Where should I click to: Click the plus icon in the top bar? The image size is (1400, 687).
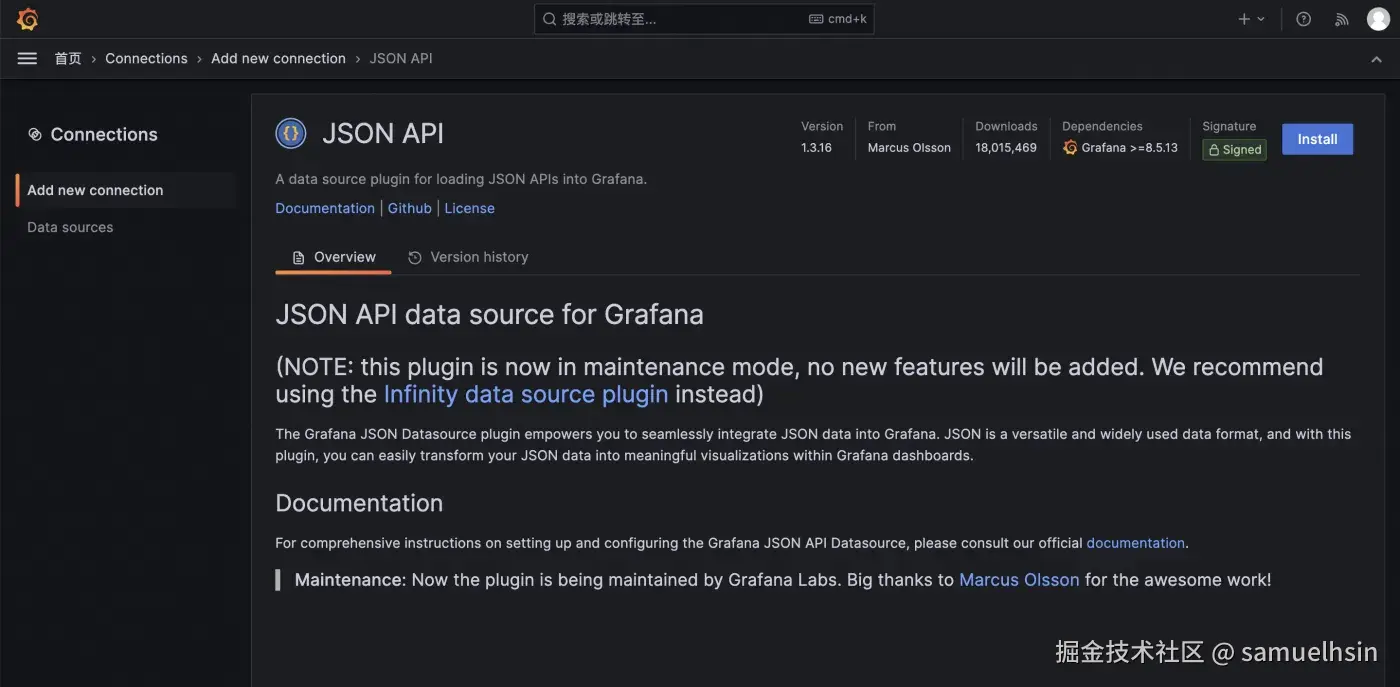pos(1244,19)
